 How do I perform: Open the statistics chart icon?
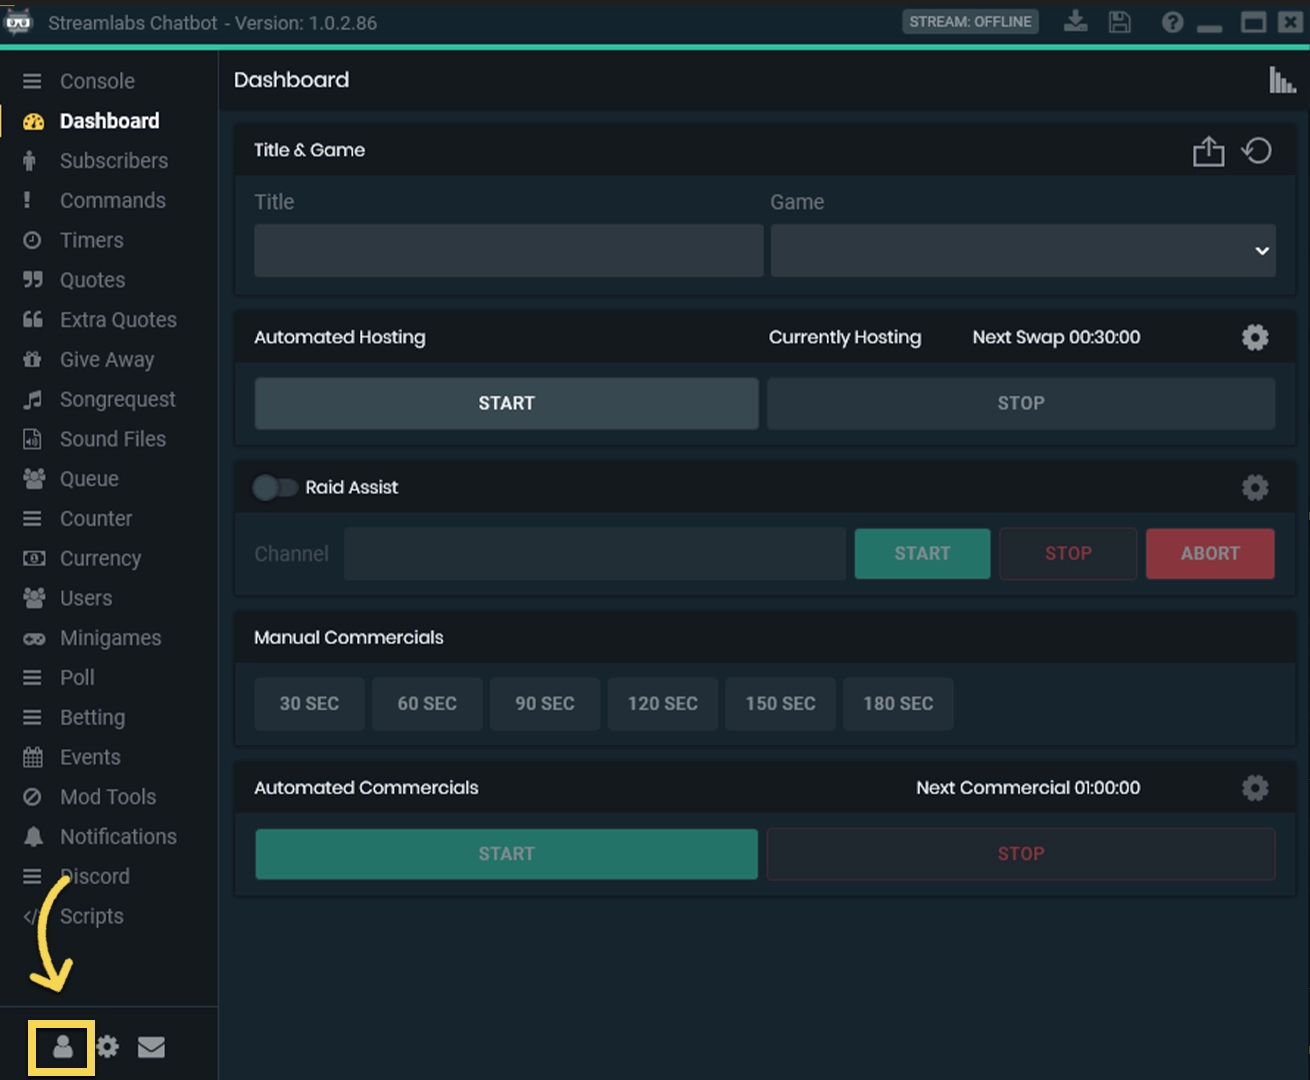[1281, 80]
